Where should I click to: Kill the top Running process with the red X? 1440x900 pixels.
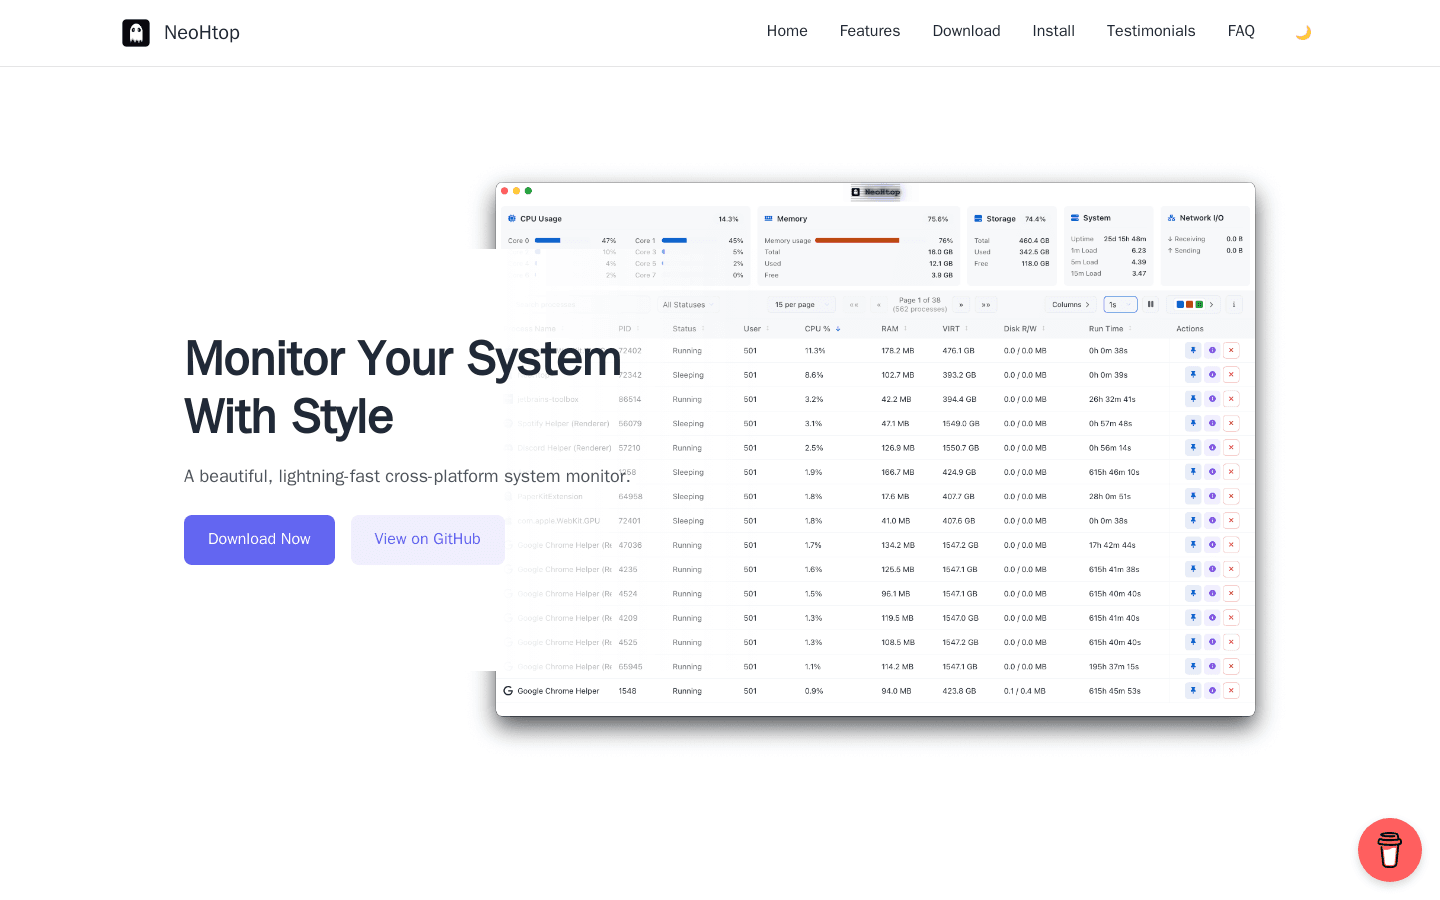click(1231, 350)
